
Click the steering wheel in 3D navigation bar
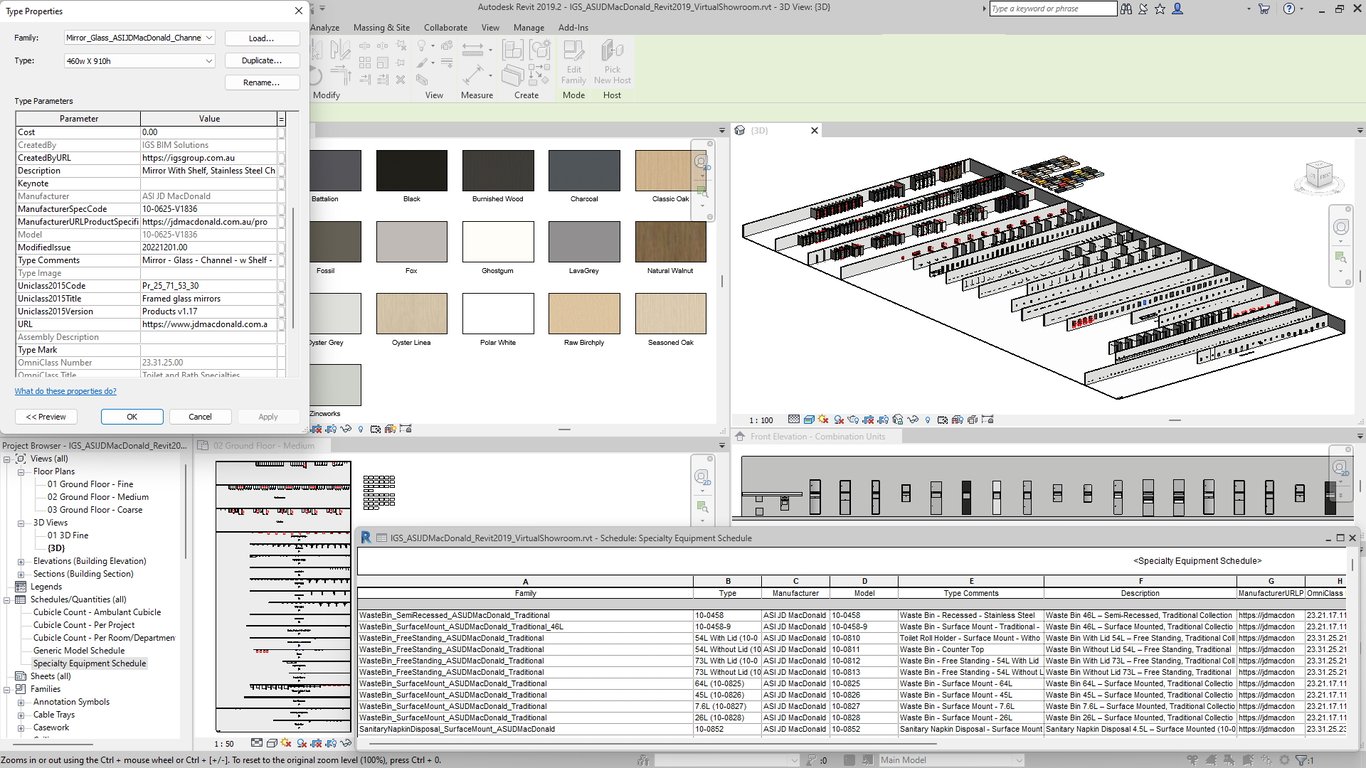[x=1341, y=226]
